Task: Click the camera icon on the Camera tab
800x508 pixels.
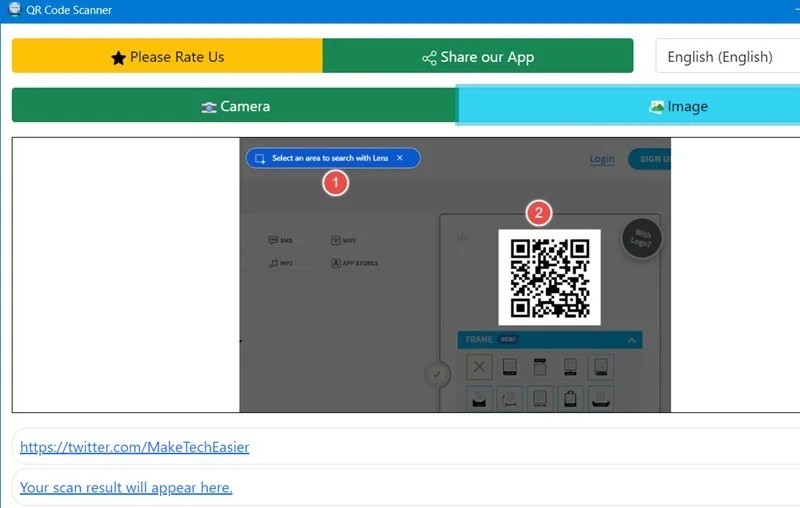Action: pos(209,107)
